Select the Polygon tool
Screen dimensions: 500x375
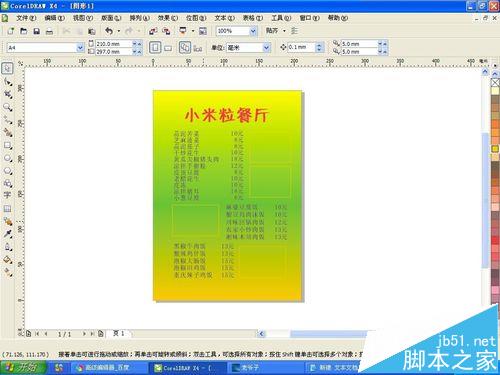pos(8,171)
